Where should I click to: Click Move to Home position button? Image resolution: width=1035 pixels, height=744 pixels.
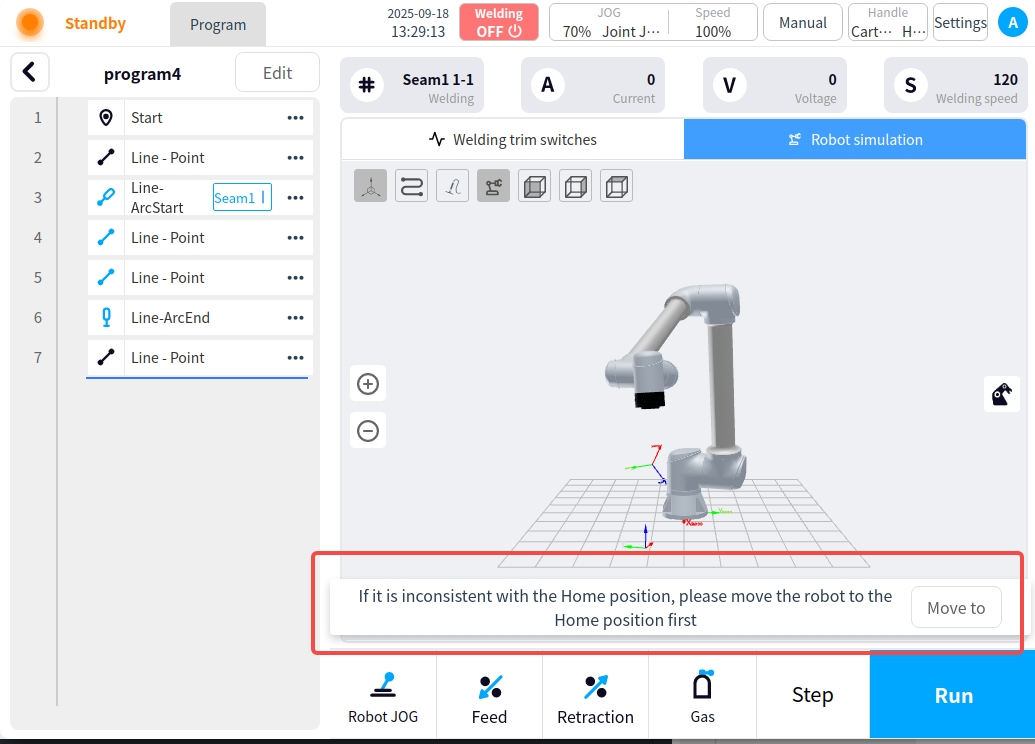(955, 608)
